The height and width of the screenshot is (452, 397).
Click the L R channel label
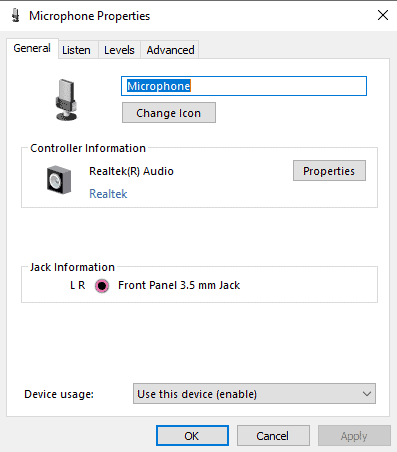(x=78, y=285)
